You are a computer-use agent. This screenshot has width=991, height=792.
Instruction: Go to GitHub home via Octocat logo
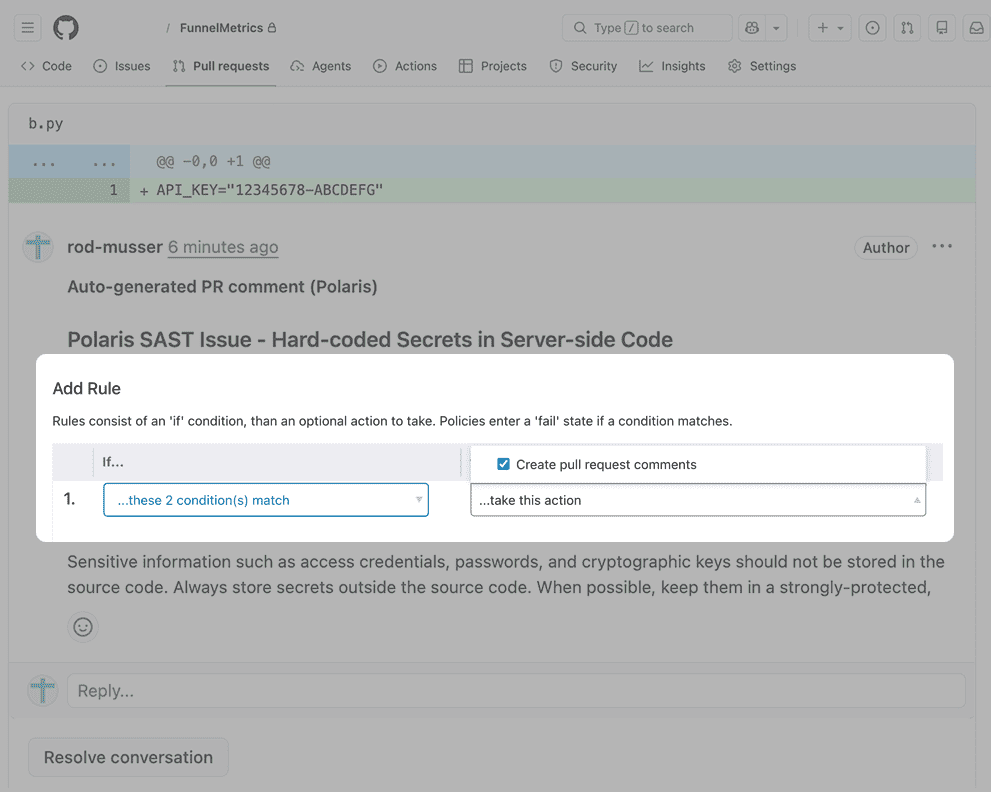coord(66,28)
